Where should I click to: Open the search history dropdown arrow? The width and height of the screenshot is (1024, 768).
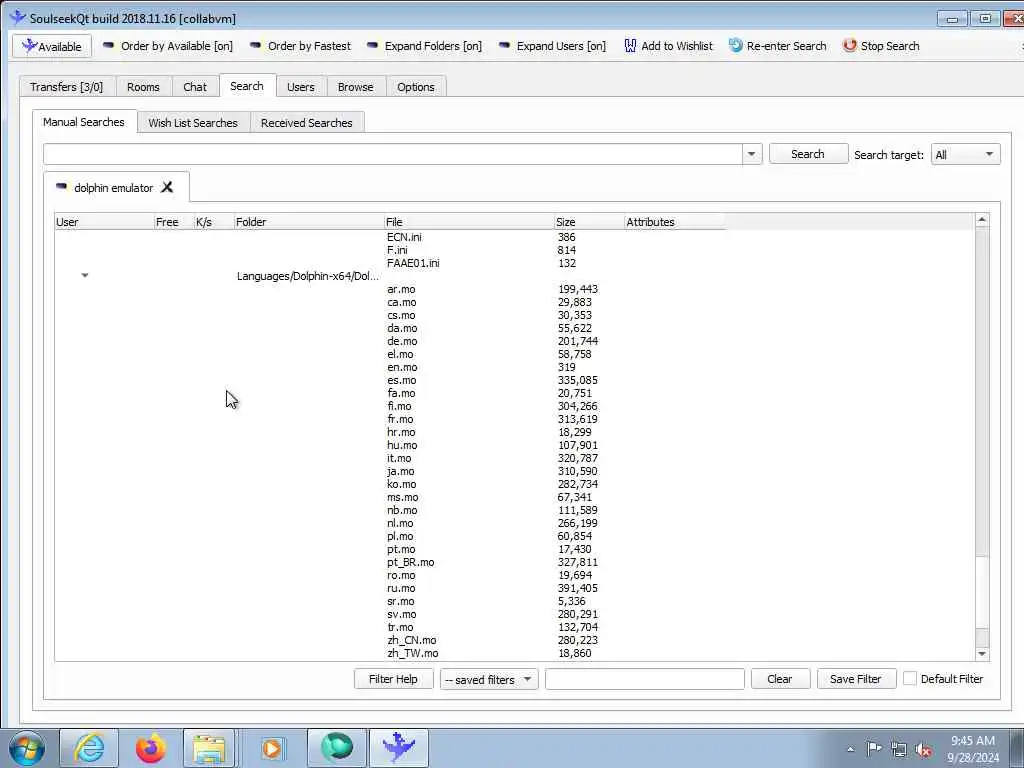click(752, 154)
